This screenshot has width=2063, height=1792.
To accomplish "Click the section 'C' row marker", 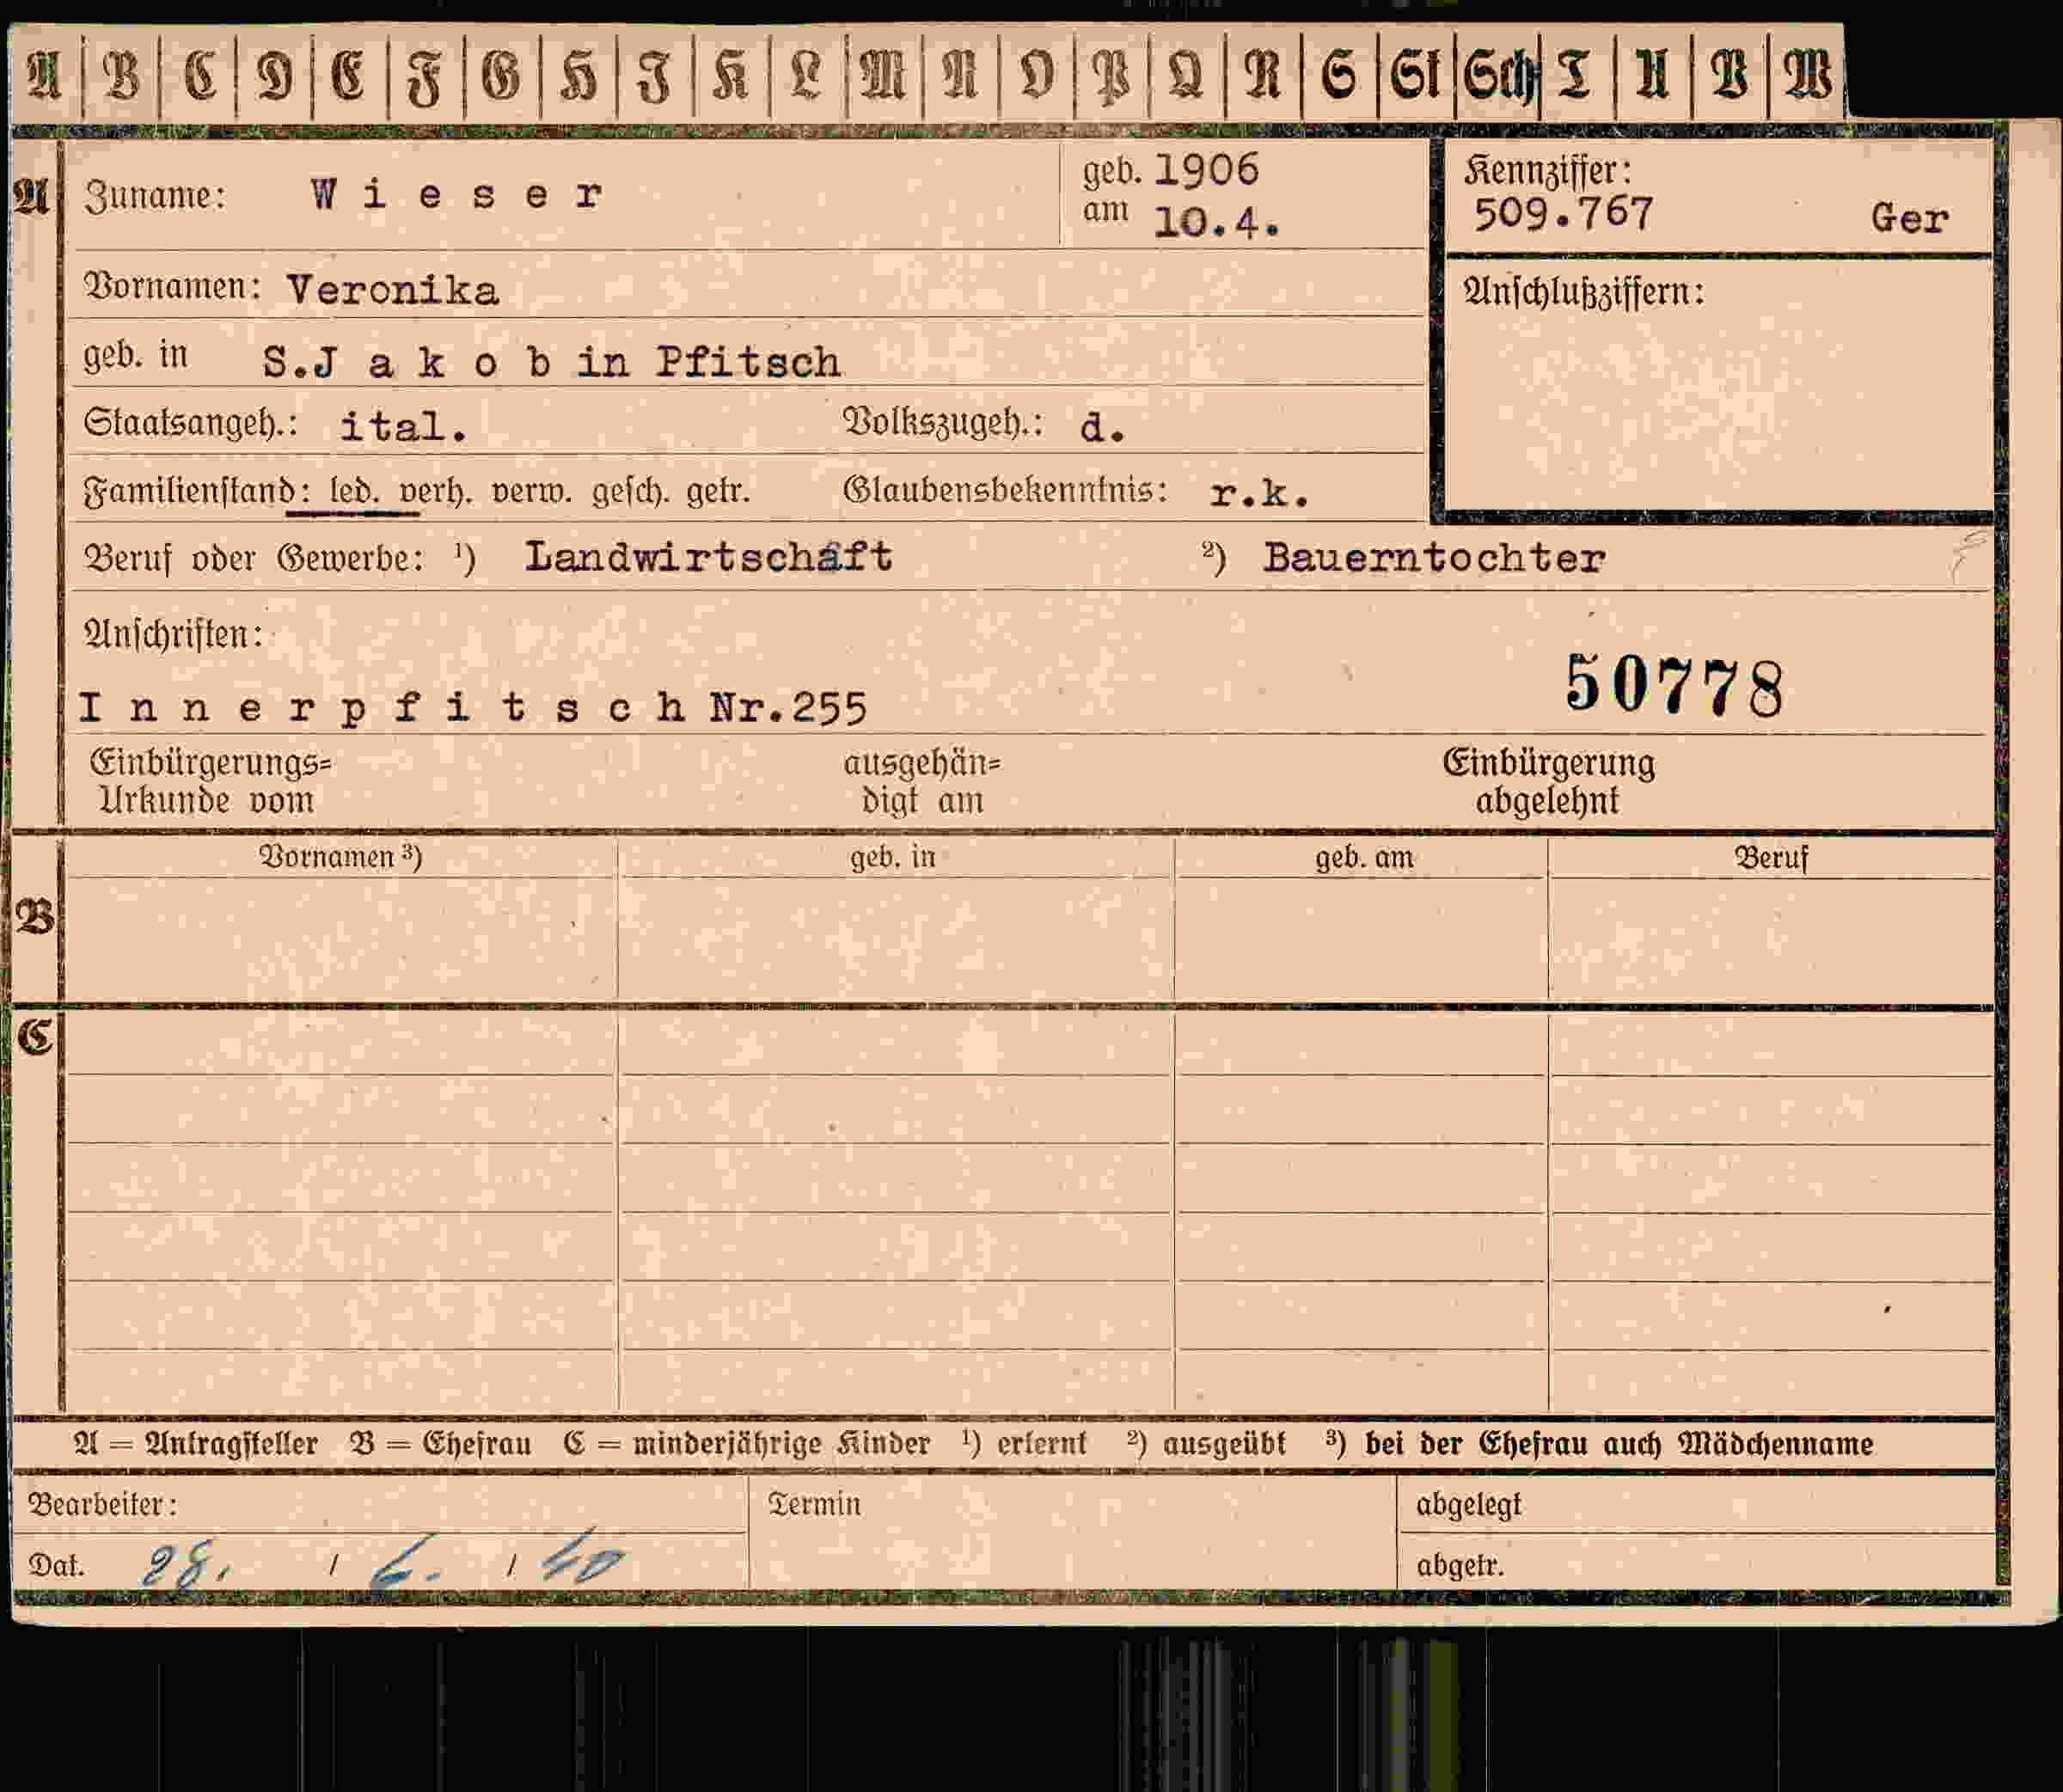I will [x=35, y=1037].
